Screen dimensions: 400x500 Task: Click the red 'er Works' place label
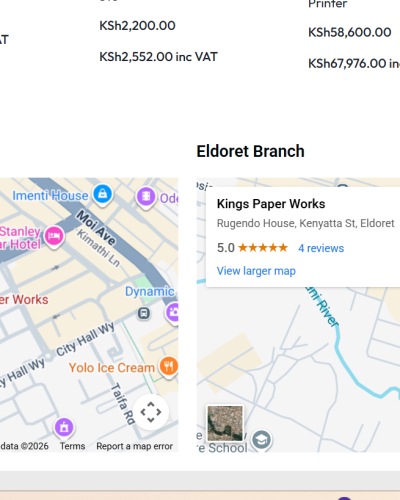point(24,300)
